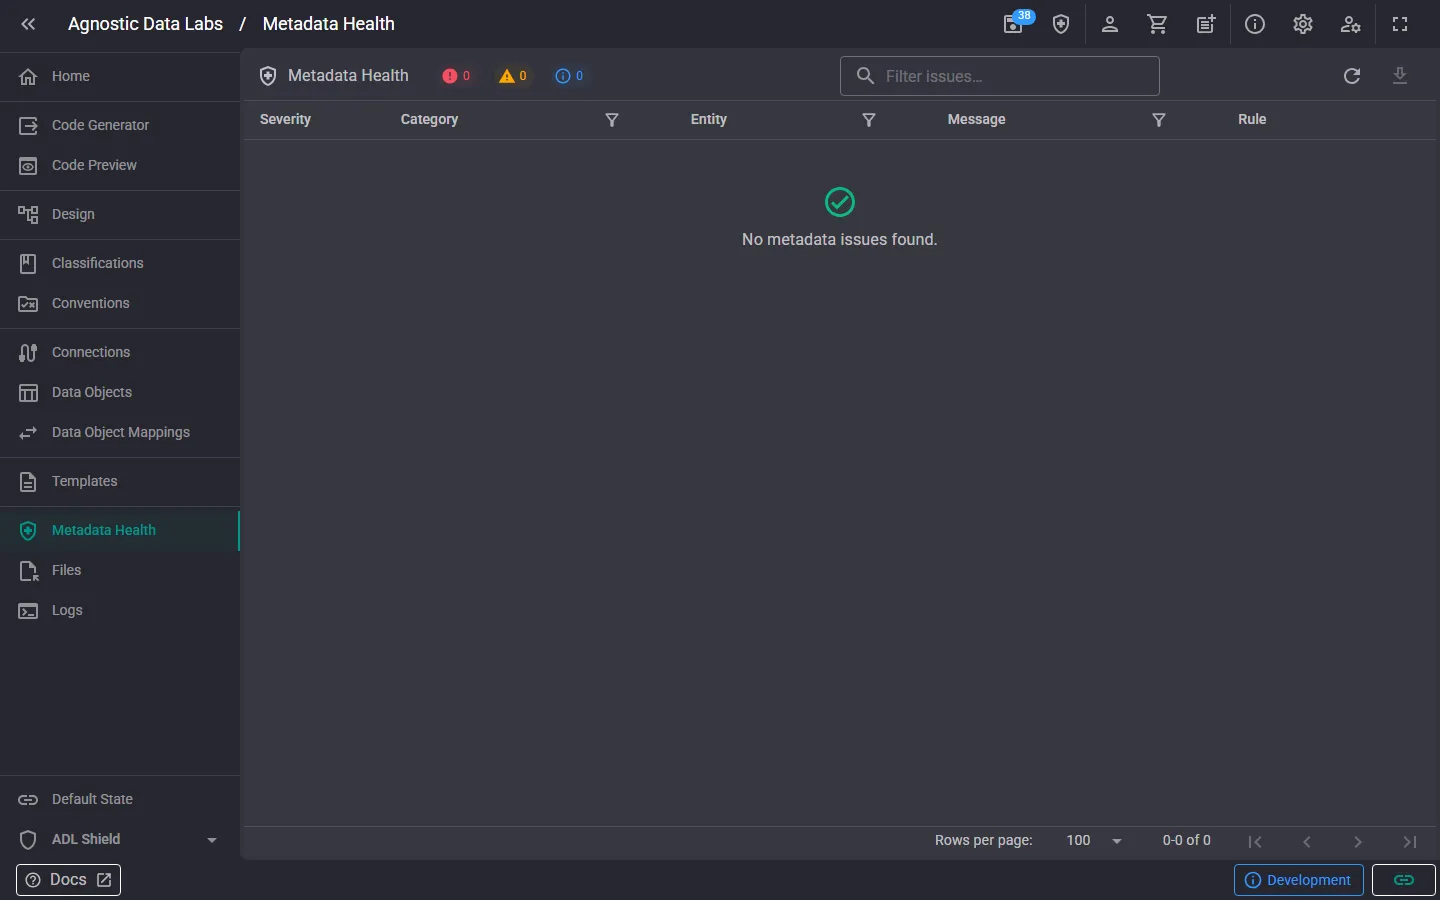Image resolution: width=1440 pixels, height=900 pixels.
Task: Toggle the blue info count filter
Action: pos(570,76)
